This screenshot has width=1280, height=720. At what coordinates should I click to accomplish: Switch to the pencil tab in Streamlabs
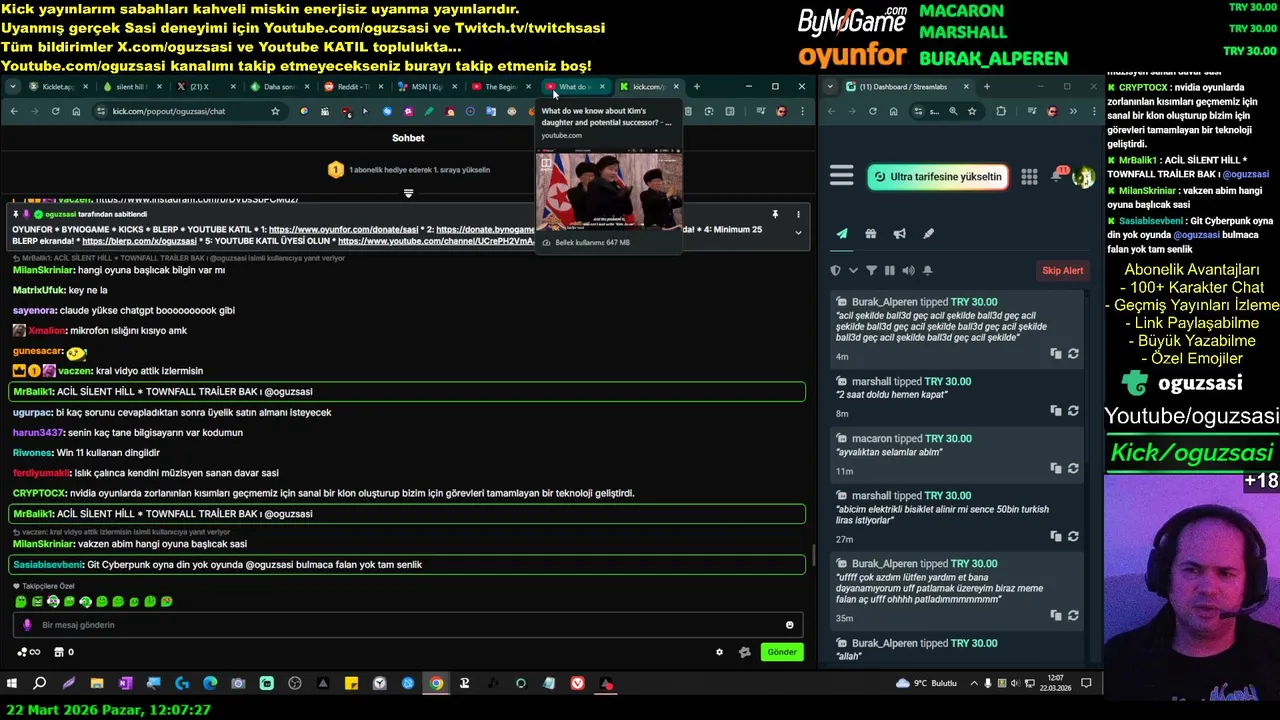[928, 234]
